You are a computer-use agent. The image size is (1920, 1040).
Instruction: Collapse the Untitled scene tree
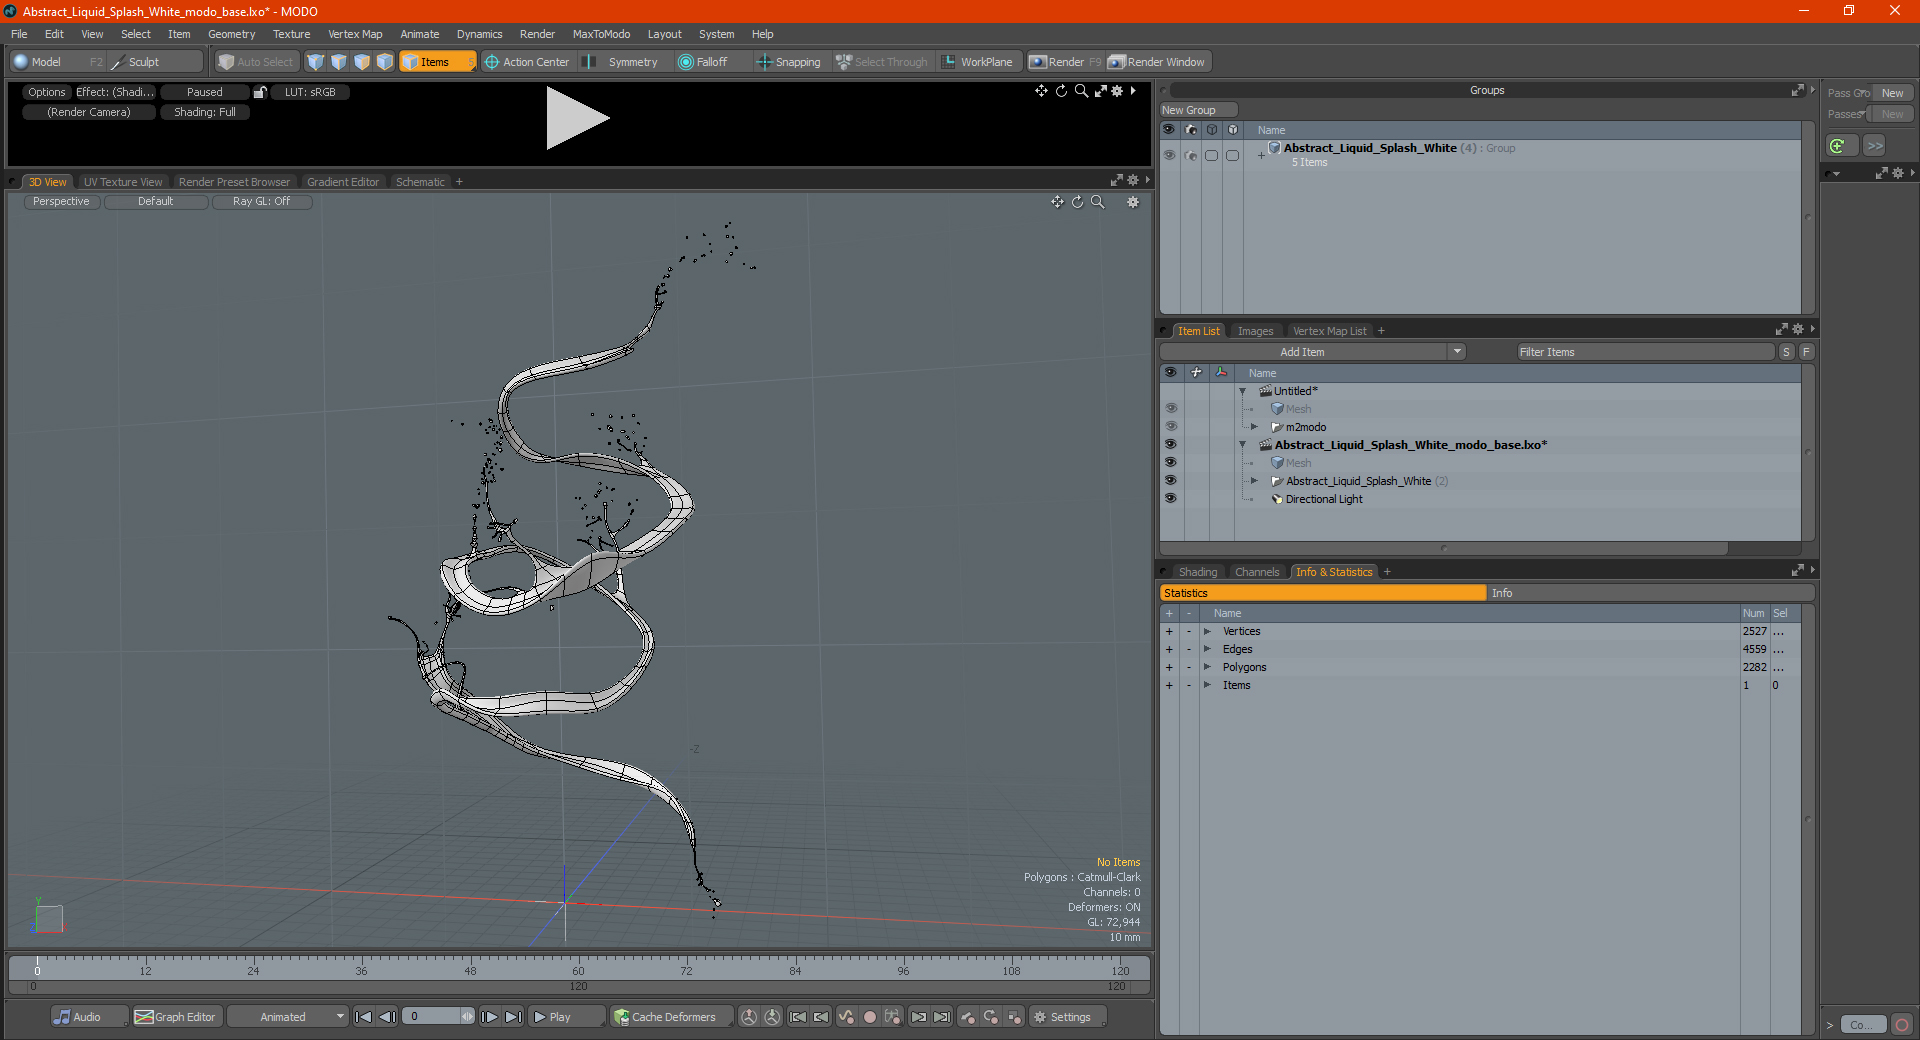[1243, 391]
